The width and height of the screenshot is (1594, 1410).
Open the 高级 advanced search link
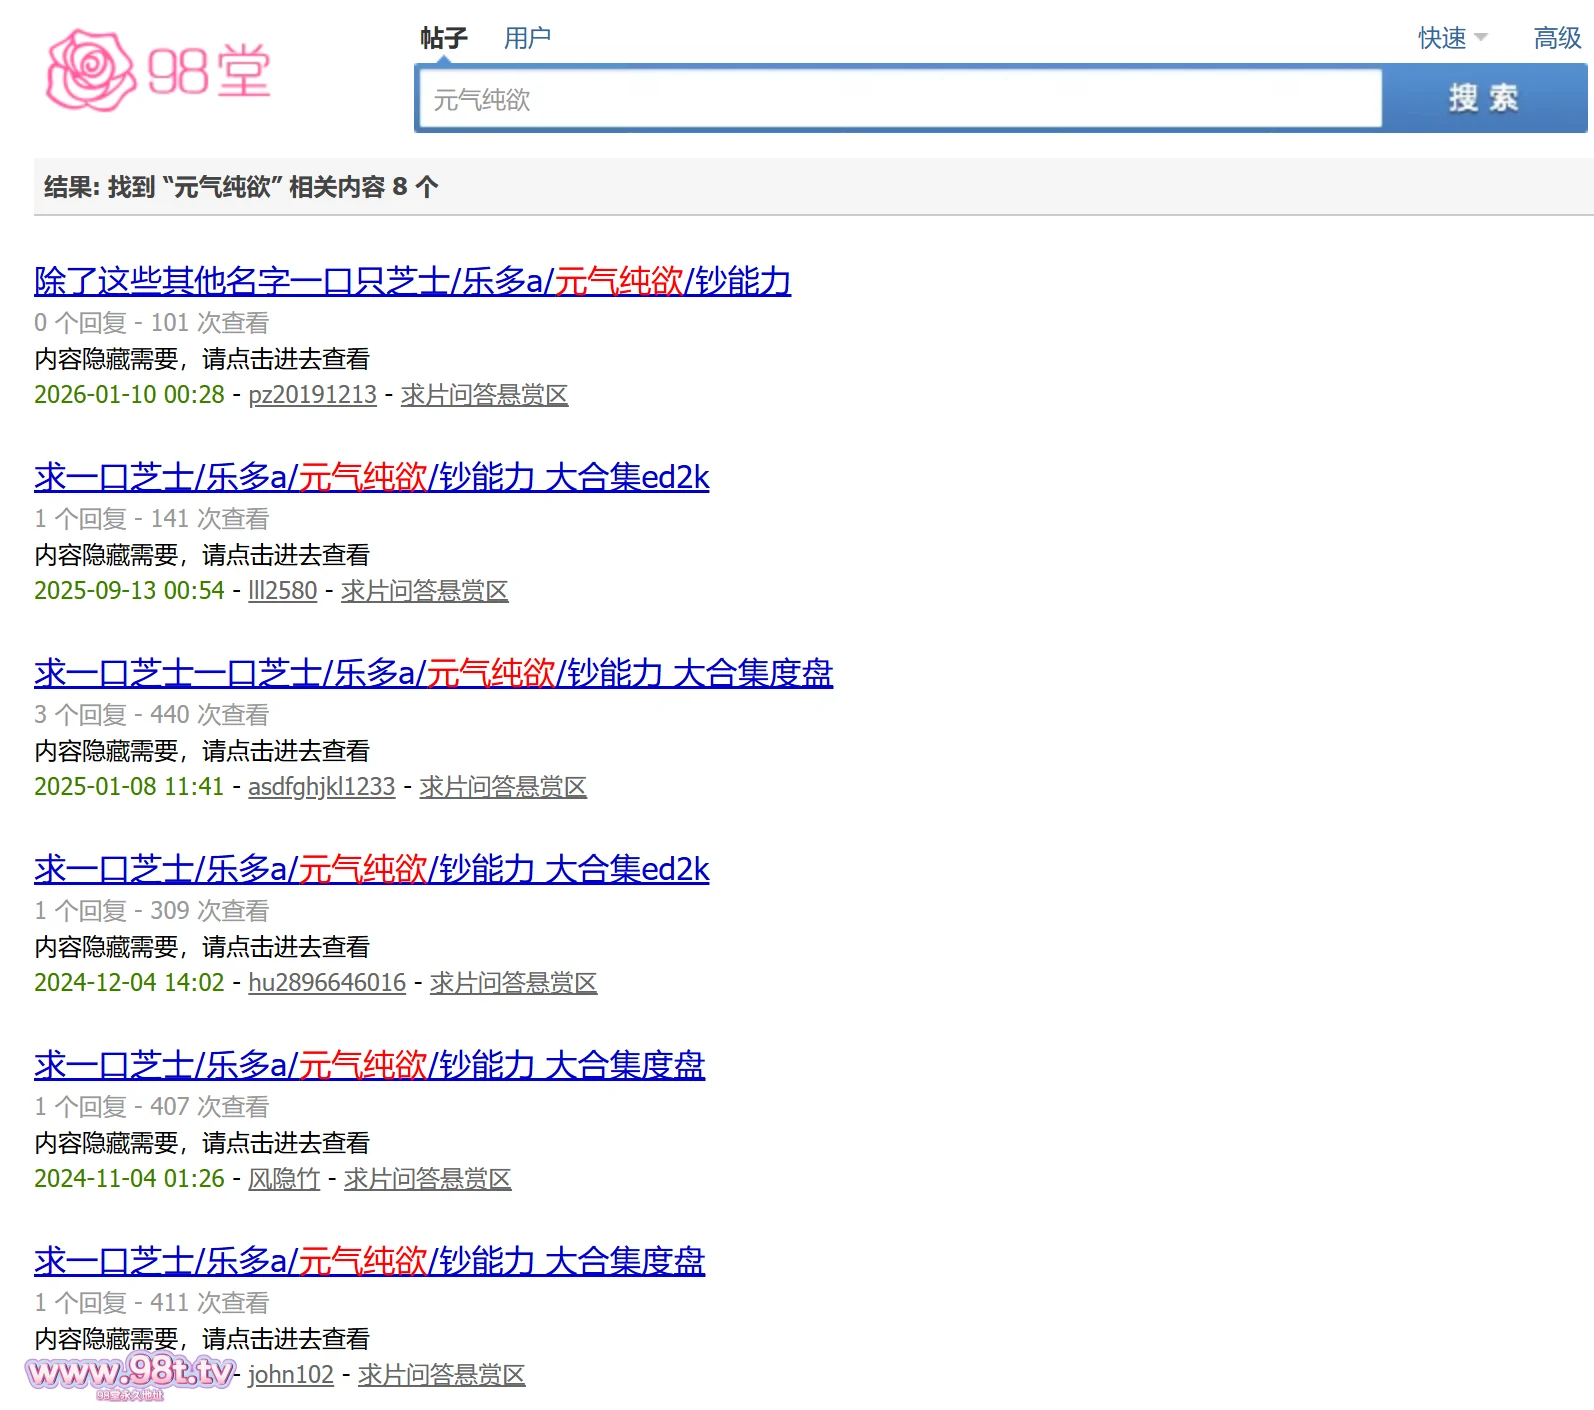tap(1556, 38)
